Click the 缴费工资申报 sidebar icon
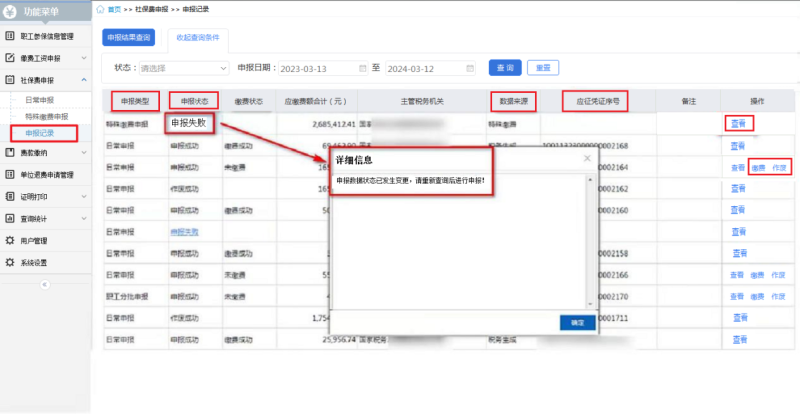Viewport: 800px width, 414px height. [10, 58]
